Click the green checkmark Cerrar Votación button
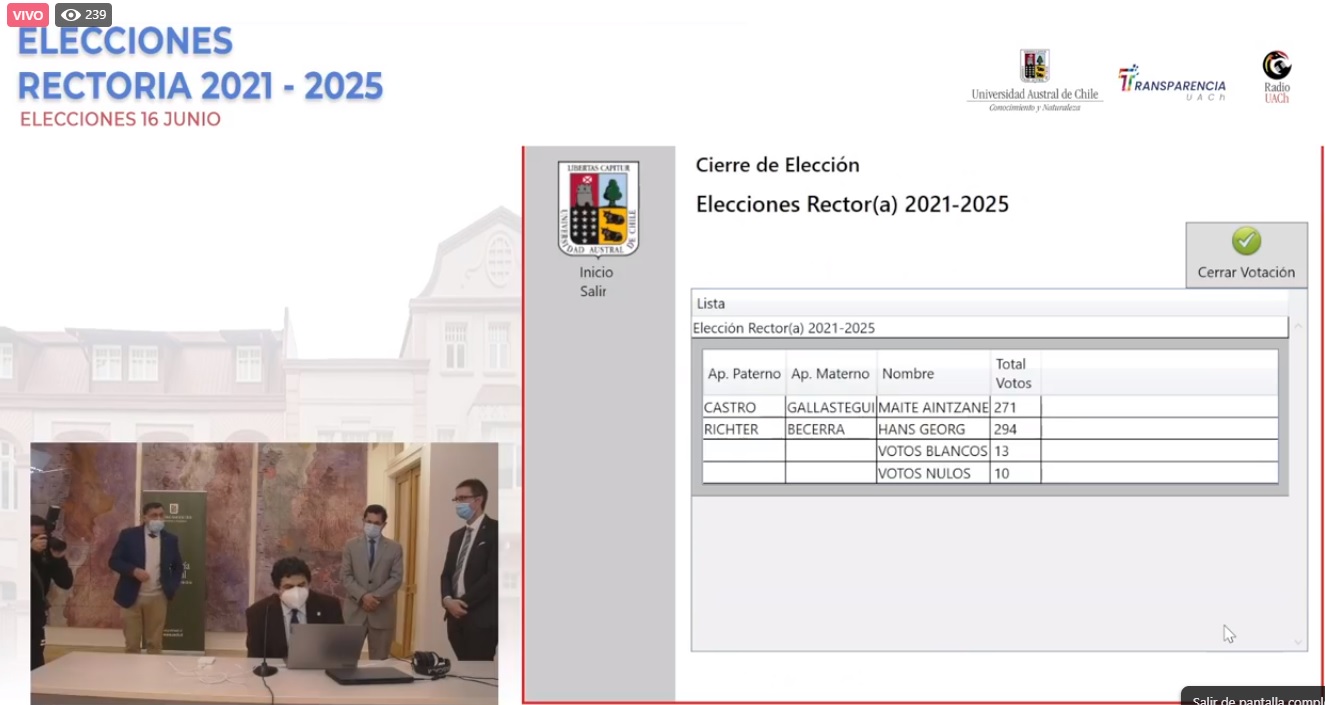This screenshot has height=705, width=1325. [1246, 255]
